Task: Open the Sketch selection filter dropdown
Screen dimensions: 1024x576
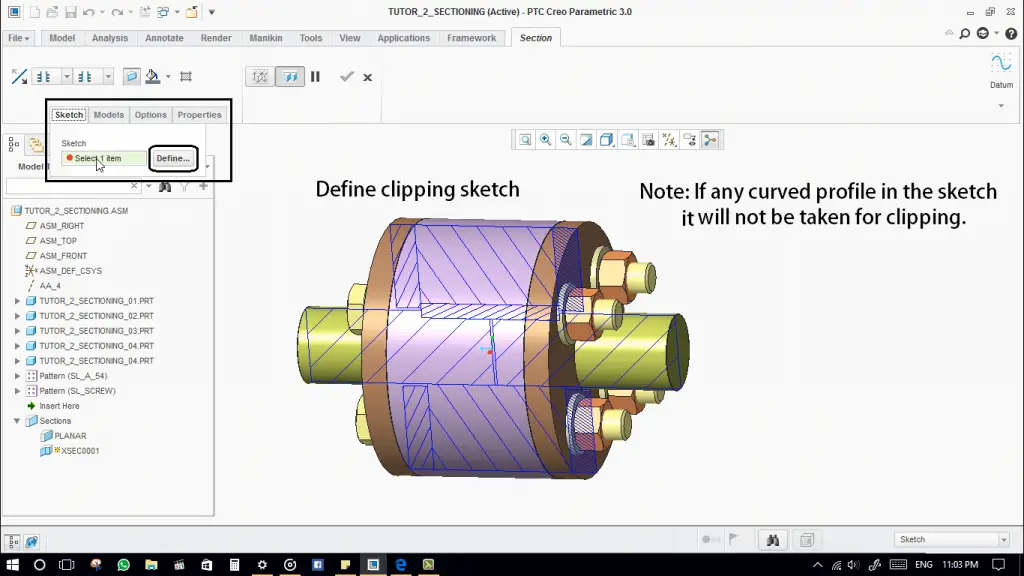Action: point(1003,540)
